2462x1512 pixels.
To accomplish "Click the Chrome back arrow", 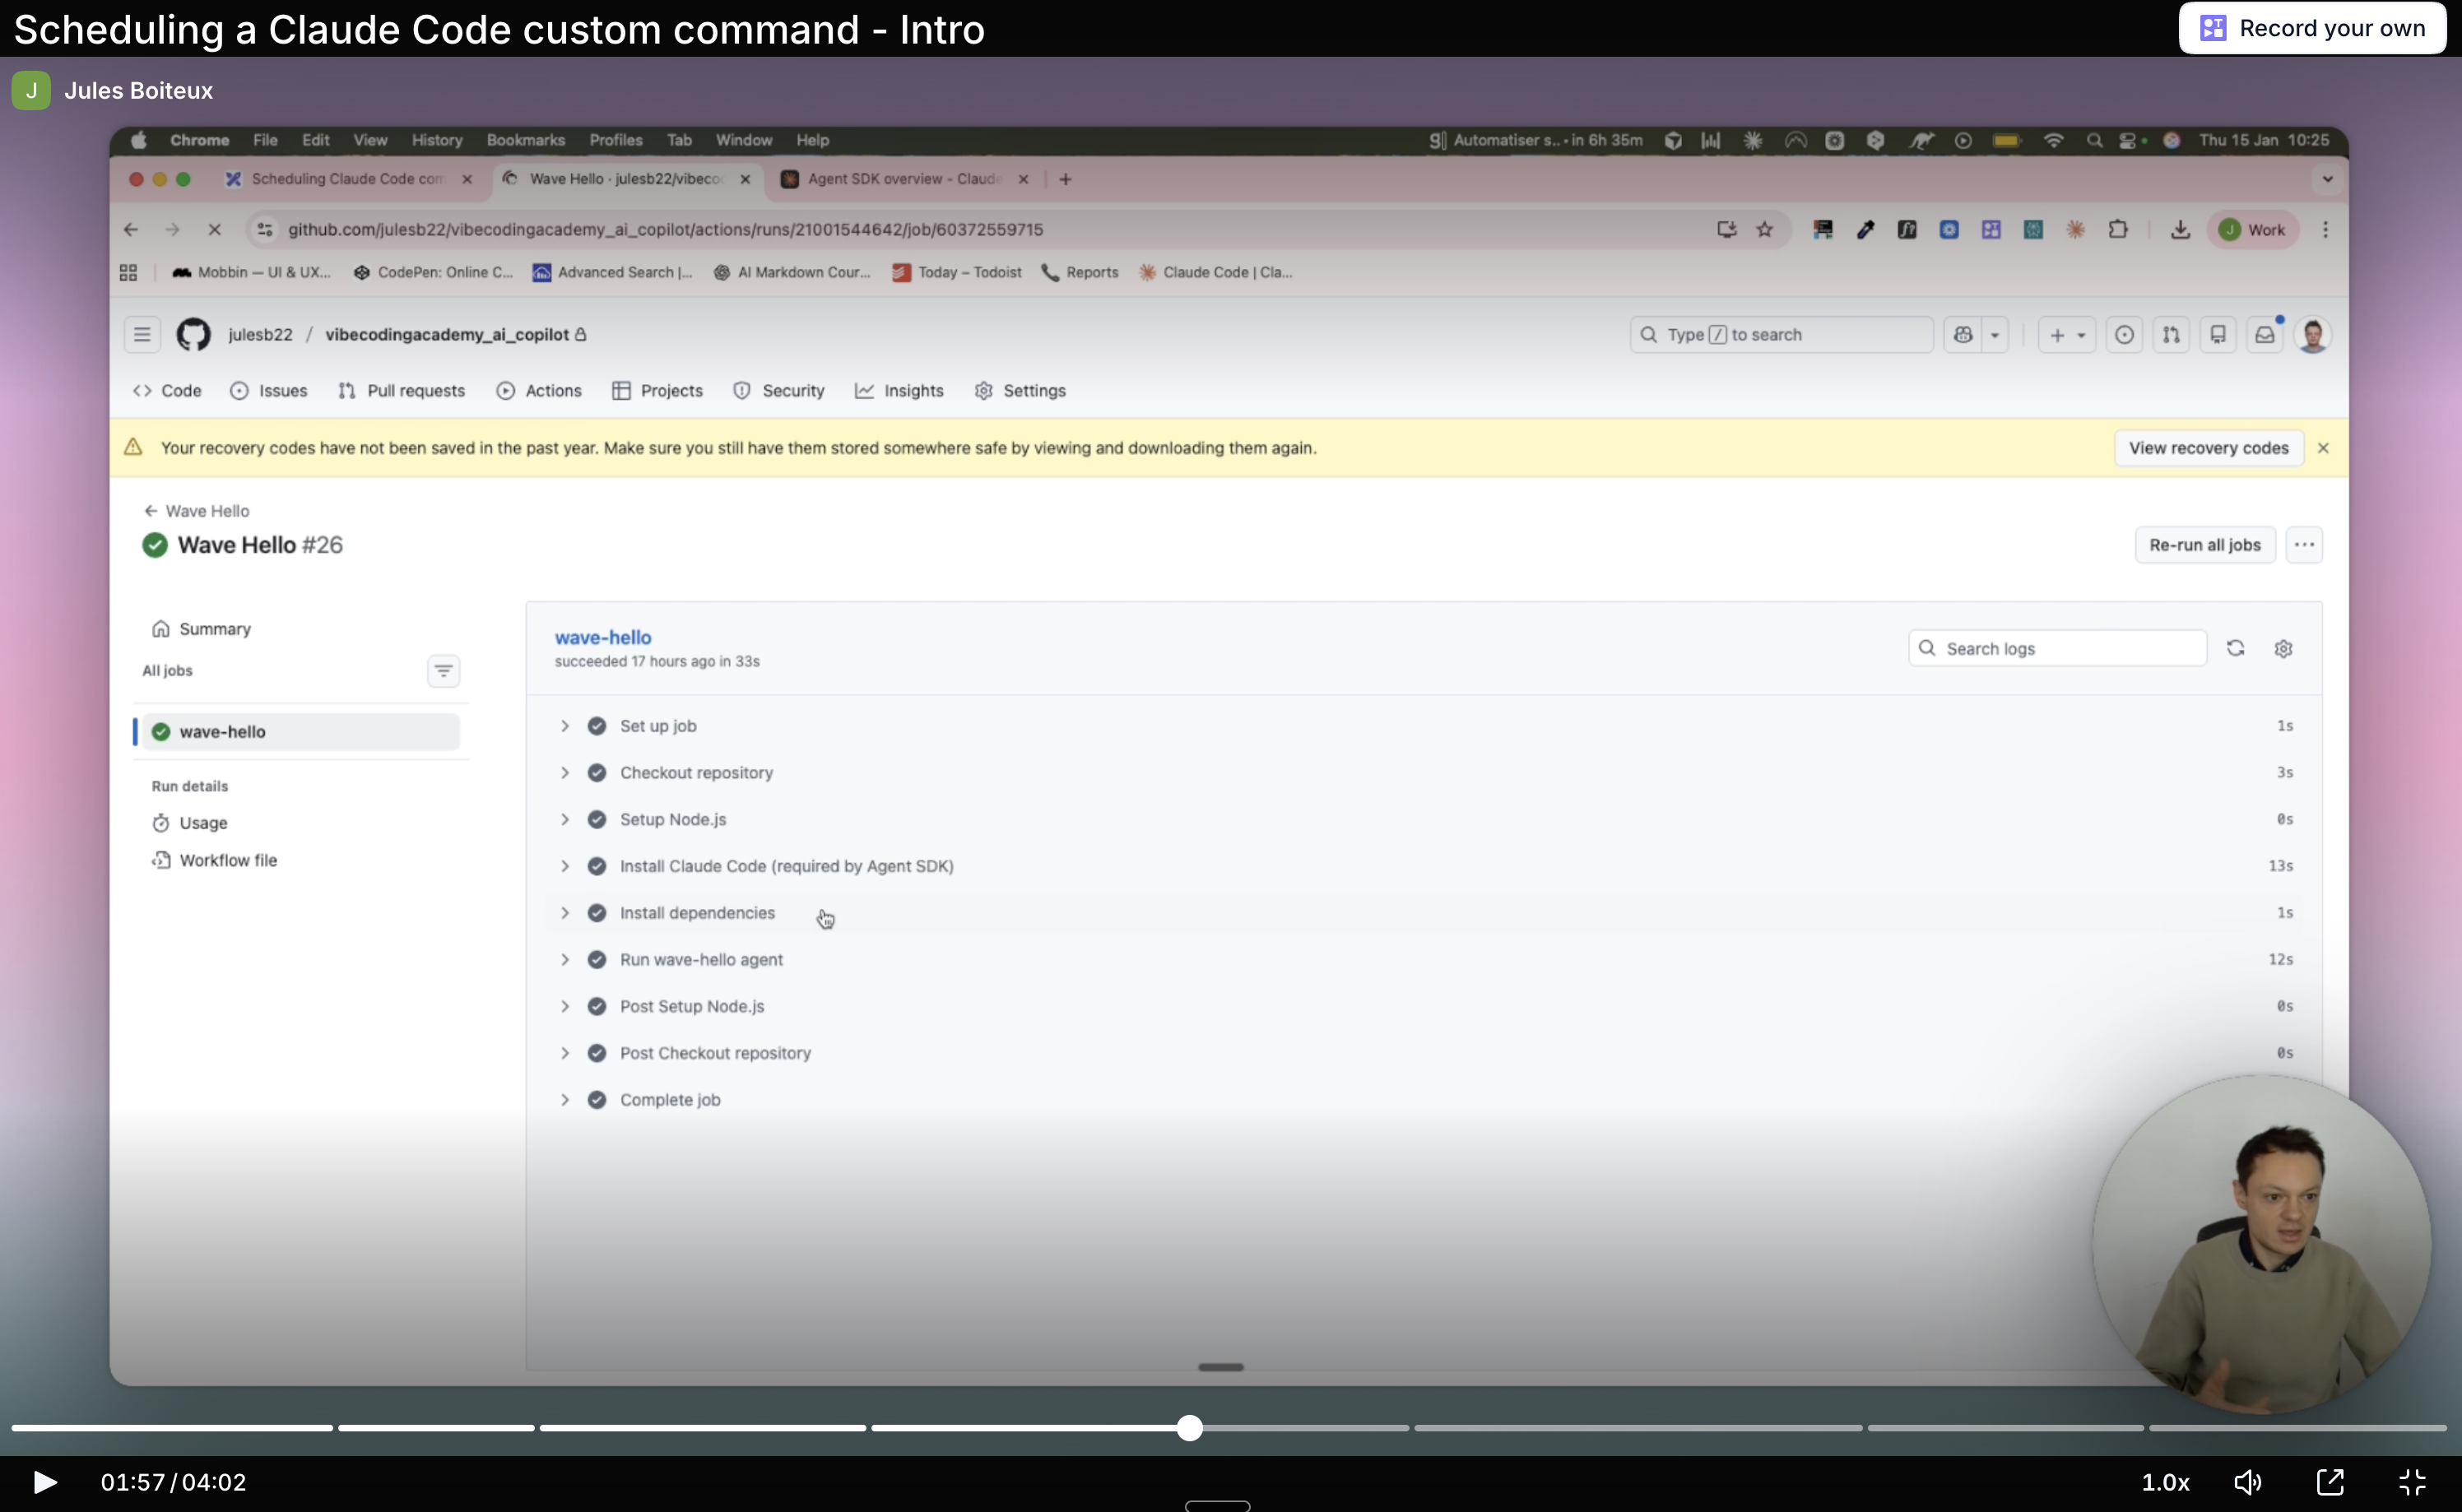I will point(131,230).
